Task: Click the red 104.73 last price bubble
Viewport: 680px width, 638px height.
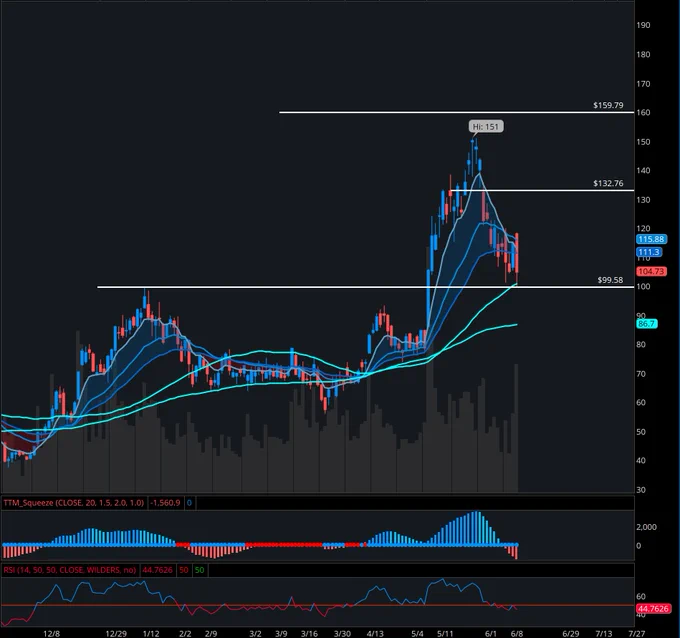Action: tap(651, 272)
